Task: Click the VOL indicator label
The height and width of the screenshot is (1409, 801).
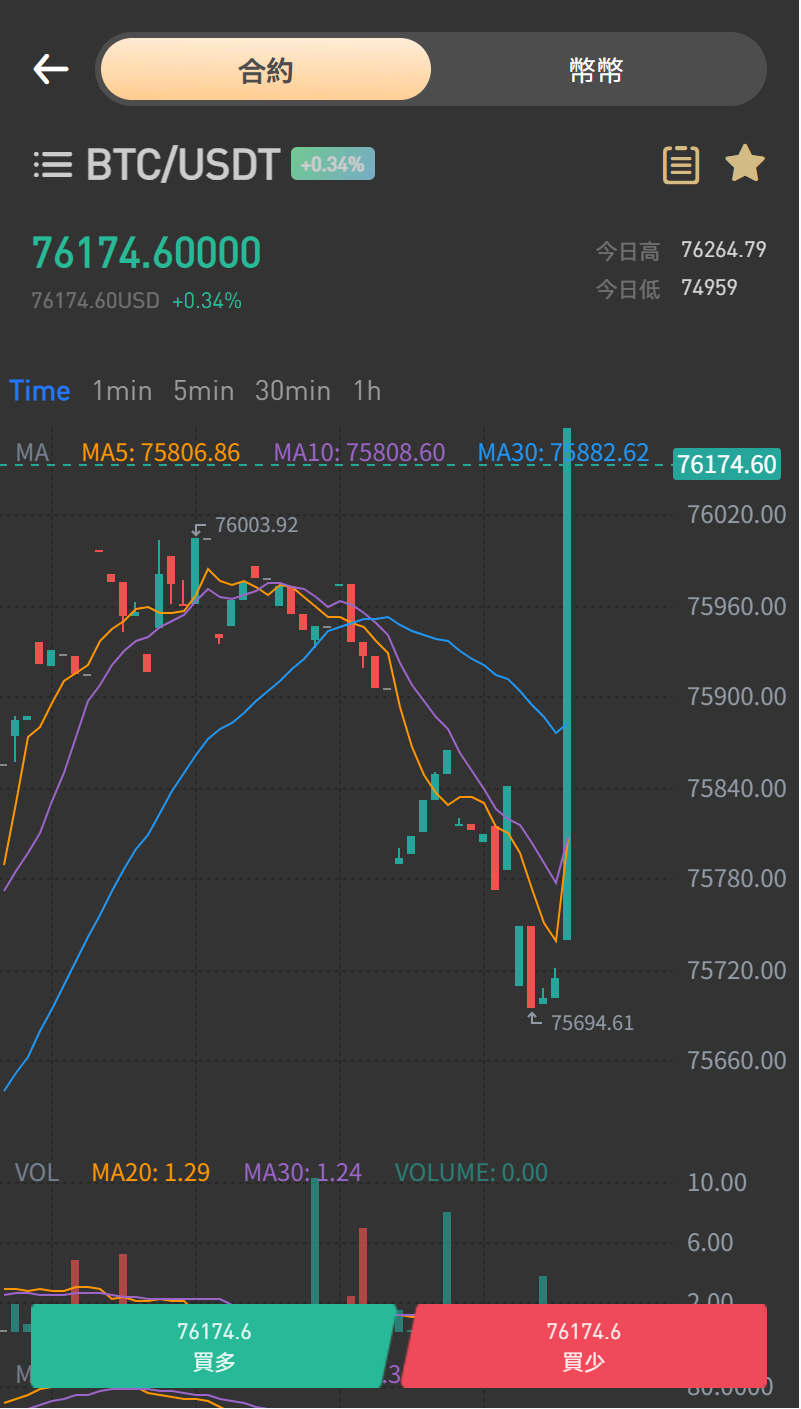Action: (x=37, y=1173)
